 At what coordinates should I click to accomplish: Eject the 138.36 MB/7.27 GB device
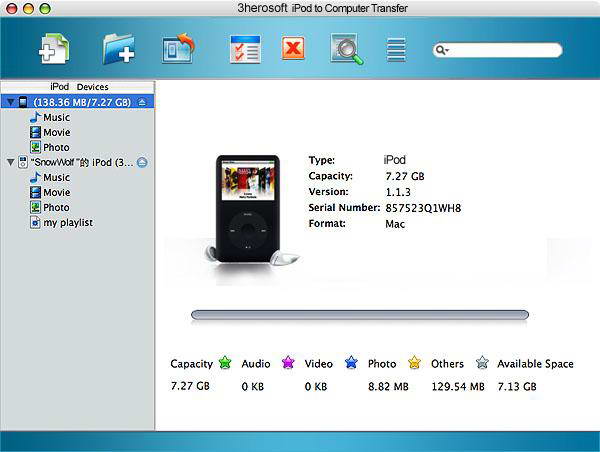click(142, 102)
